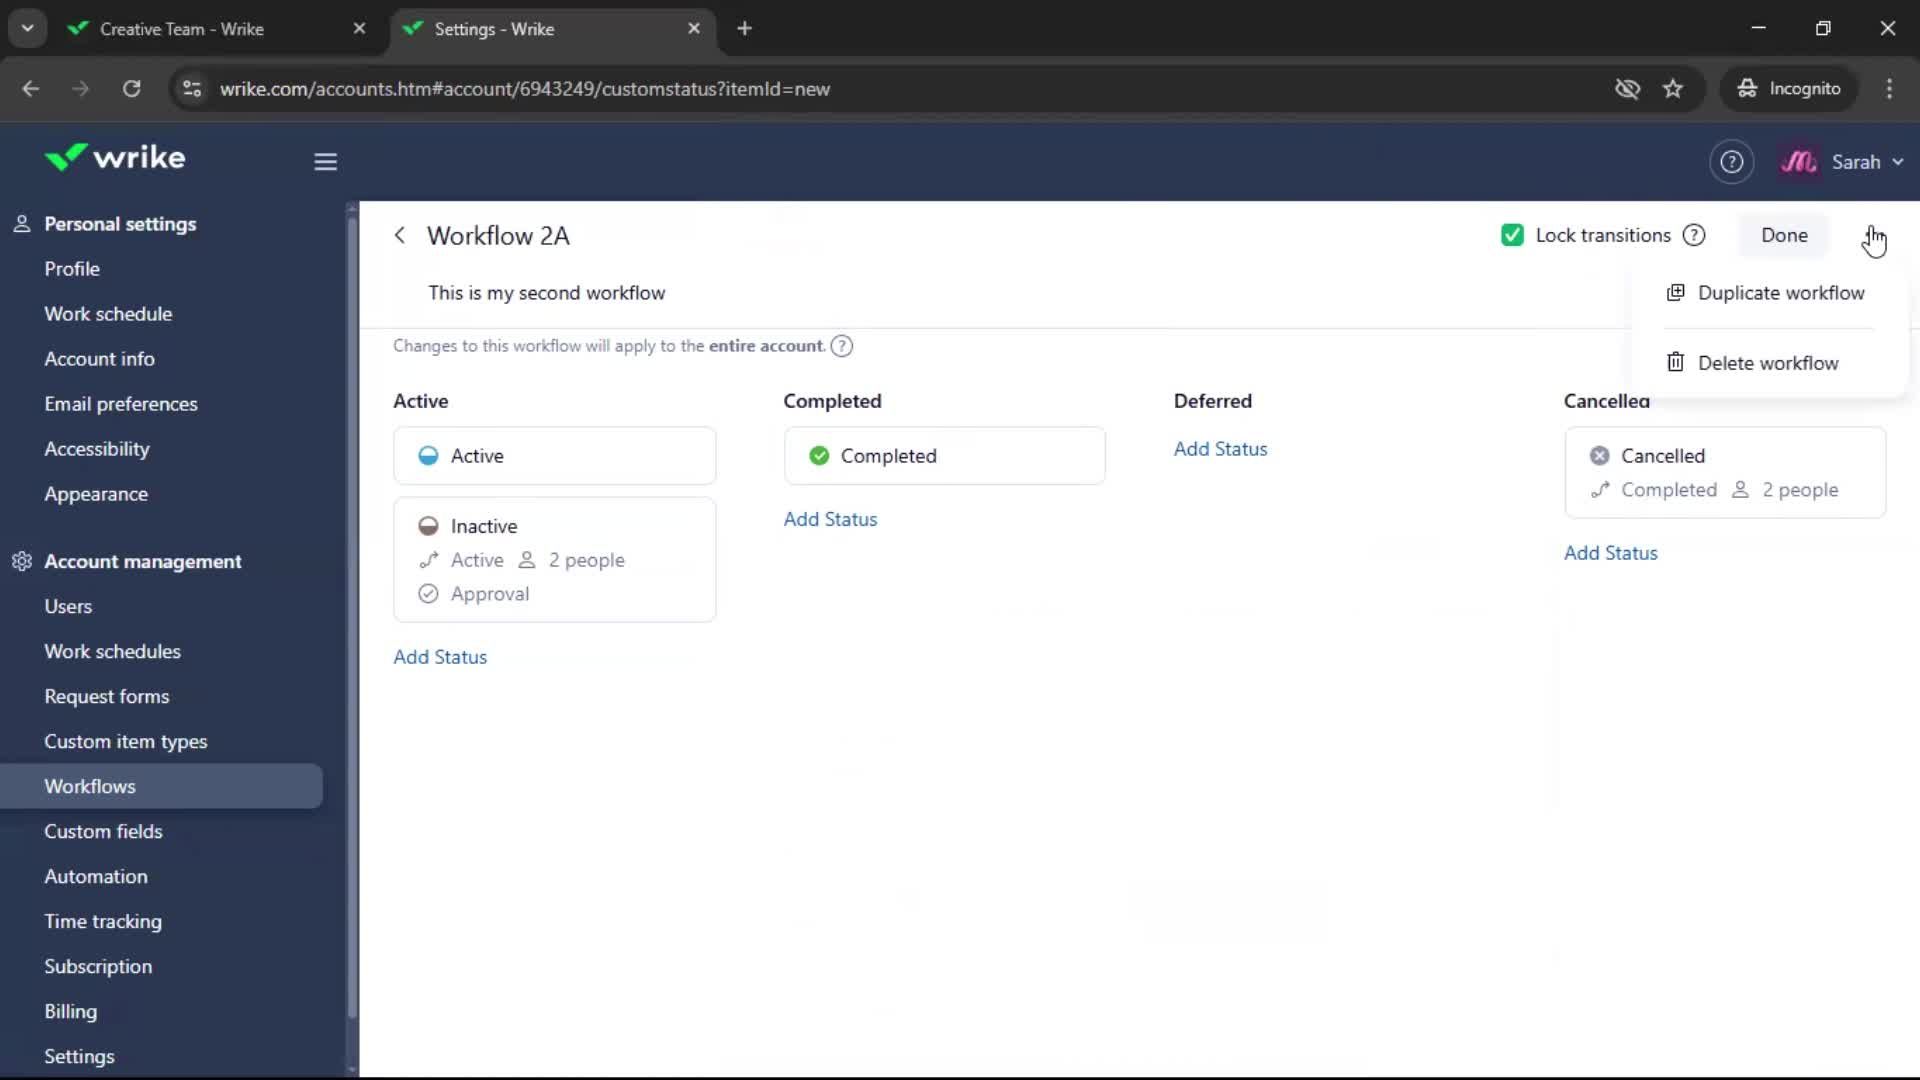Collapse sidebar with hamburger menu icon

coord(325,161)
